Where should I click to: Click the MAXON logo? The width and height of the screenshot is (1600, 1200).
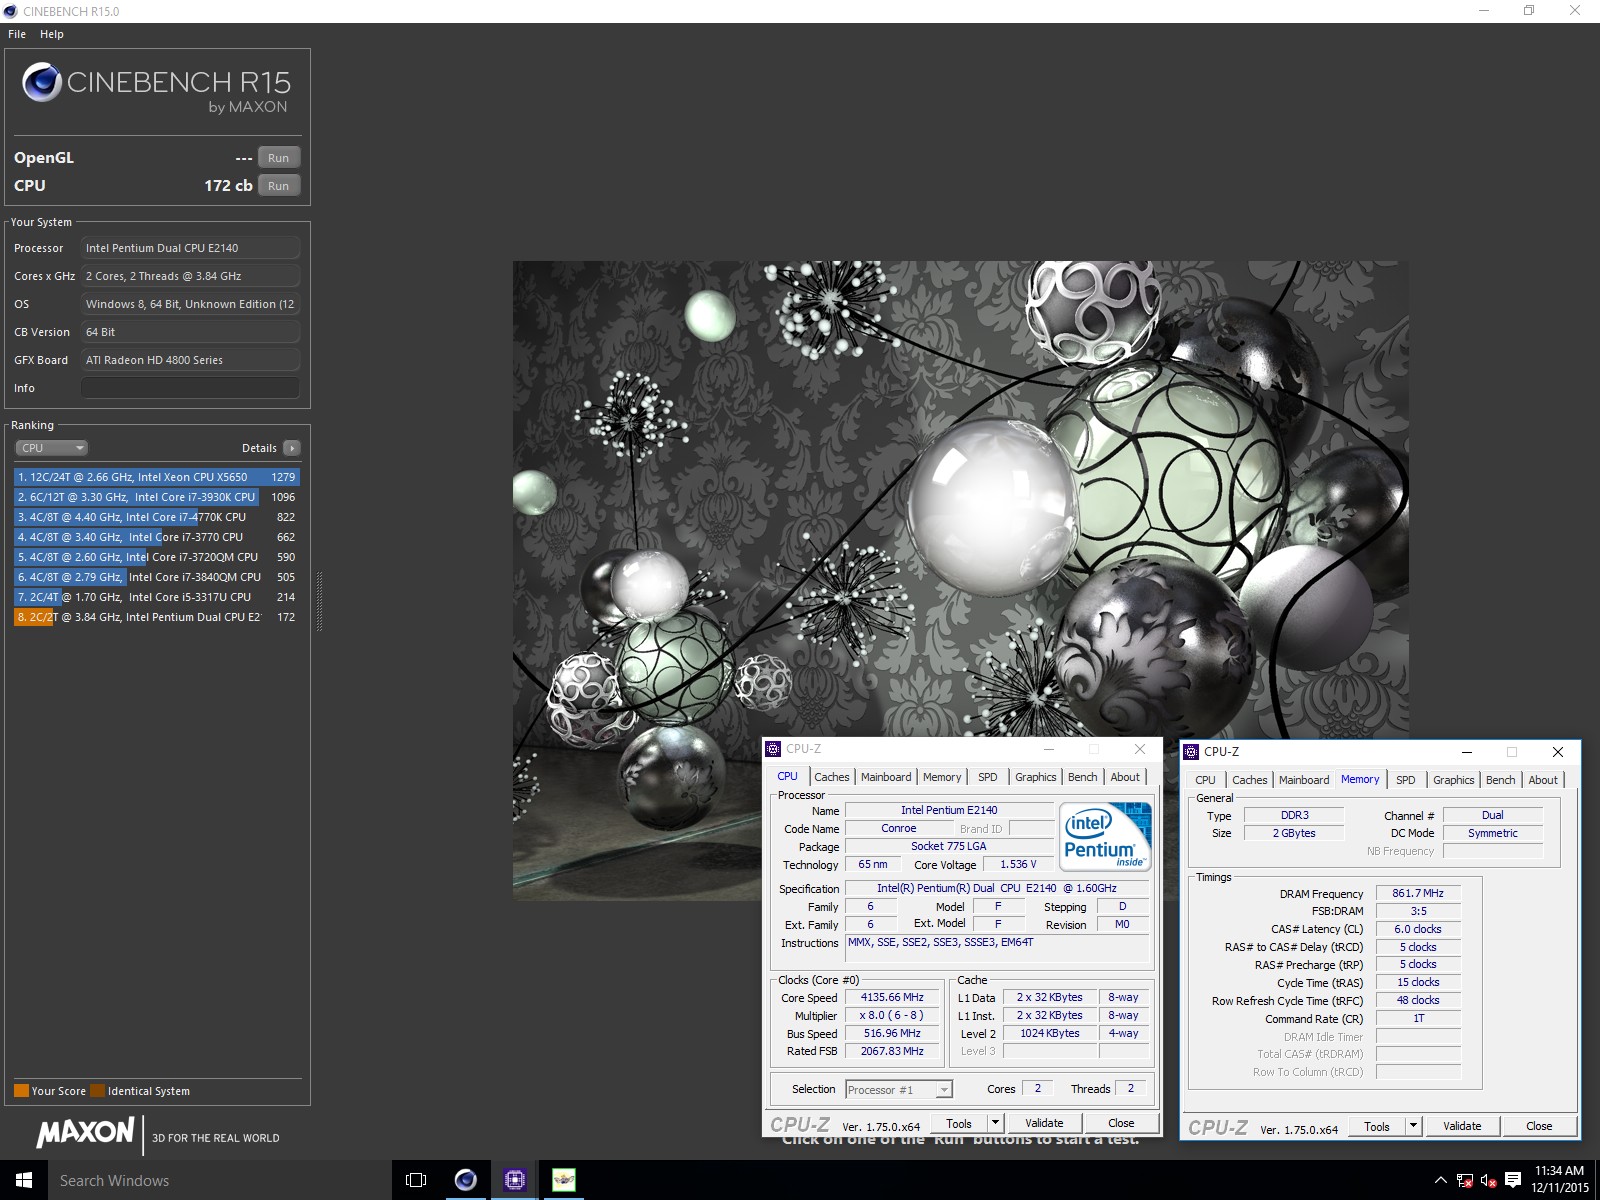pos(85,1132)
